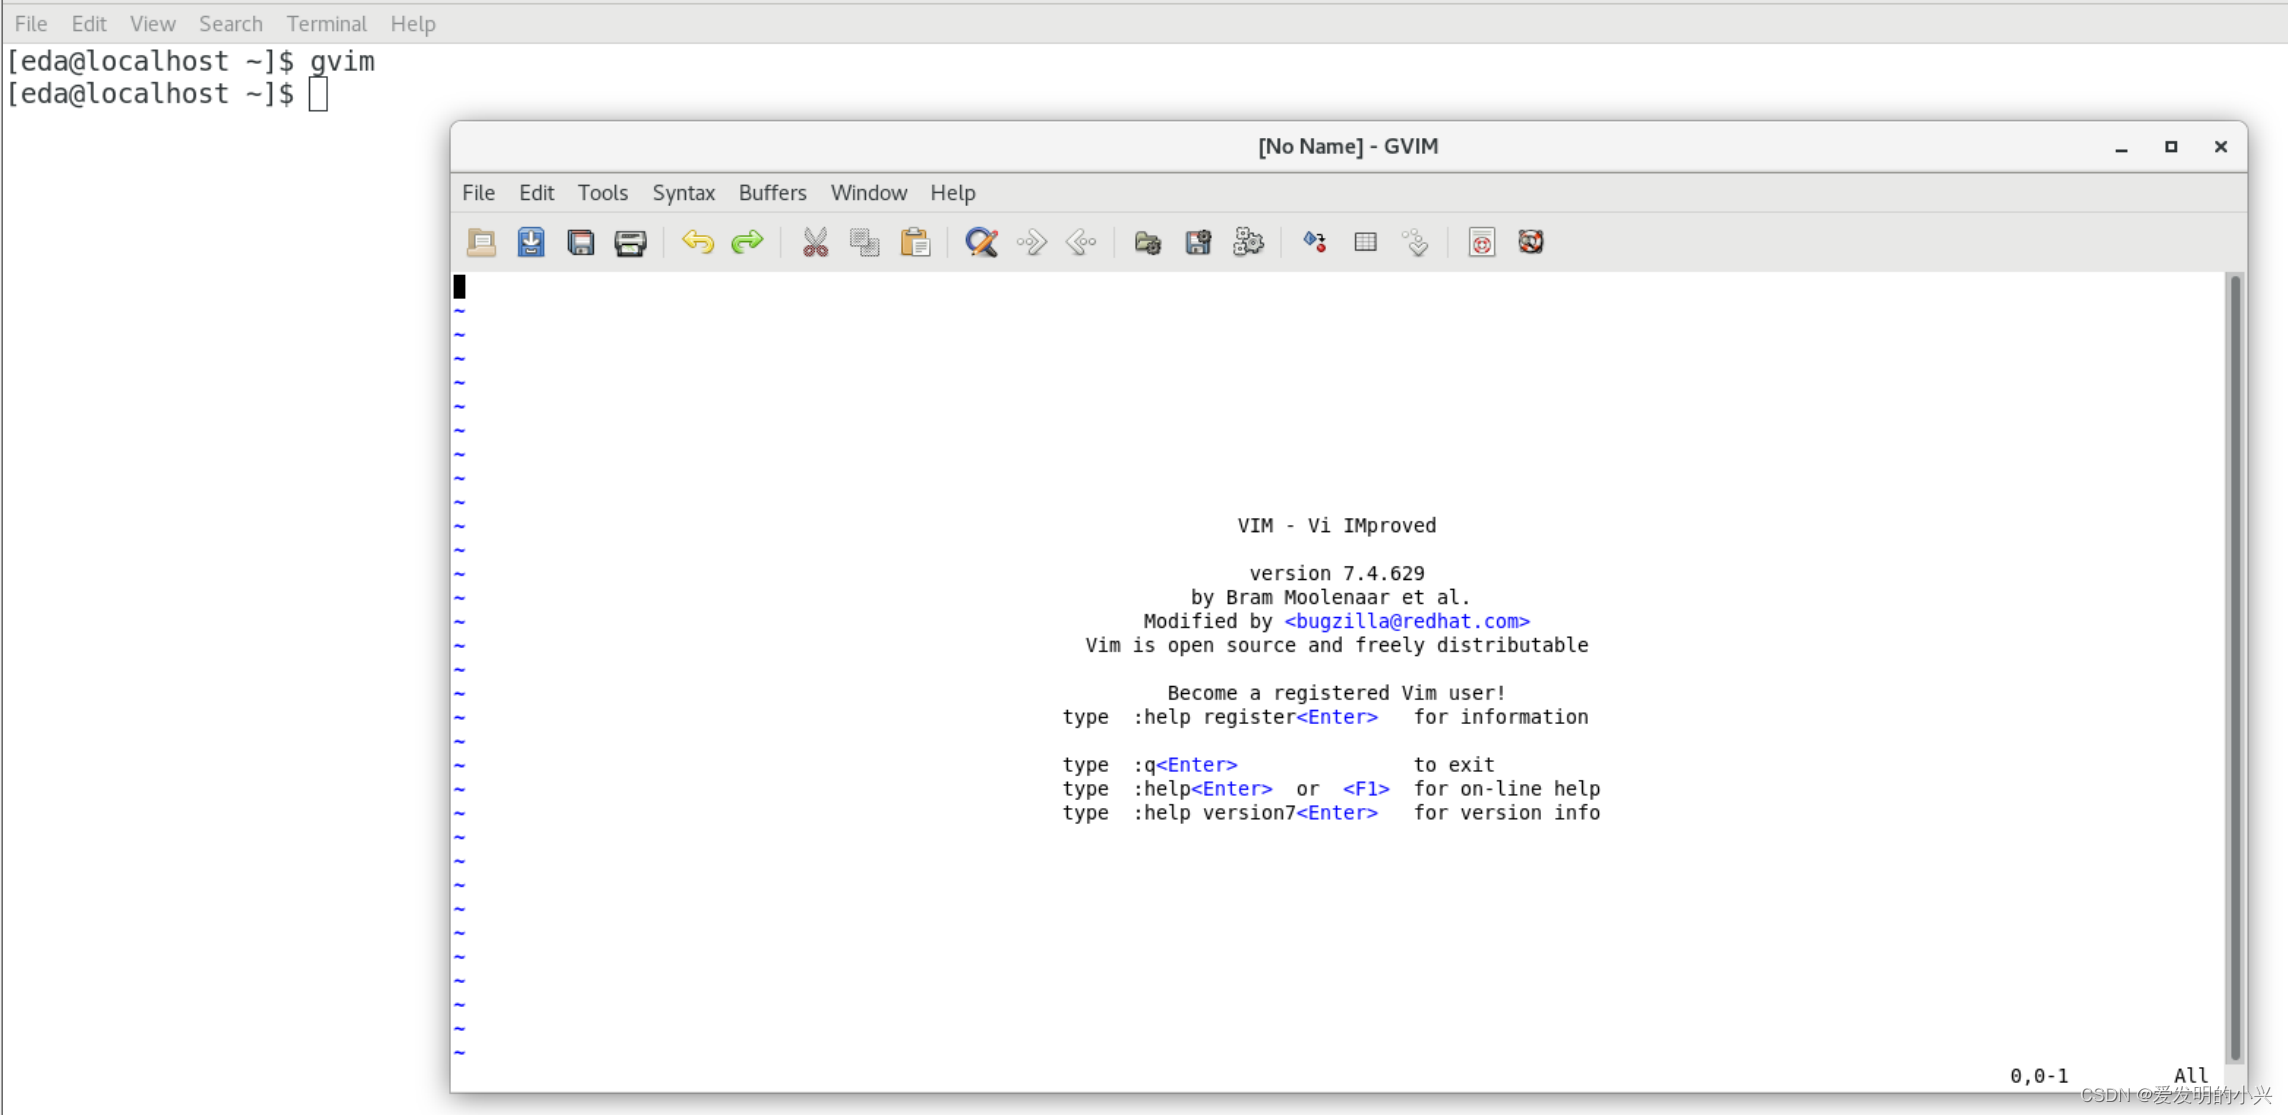Open the Syntax menu in GVIM
2288x1115 pixels.
683,193
